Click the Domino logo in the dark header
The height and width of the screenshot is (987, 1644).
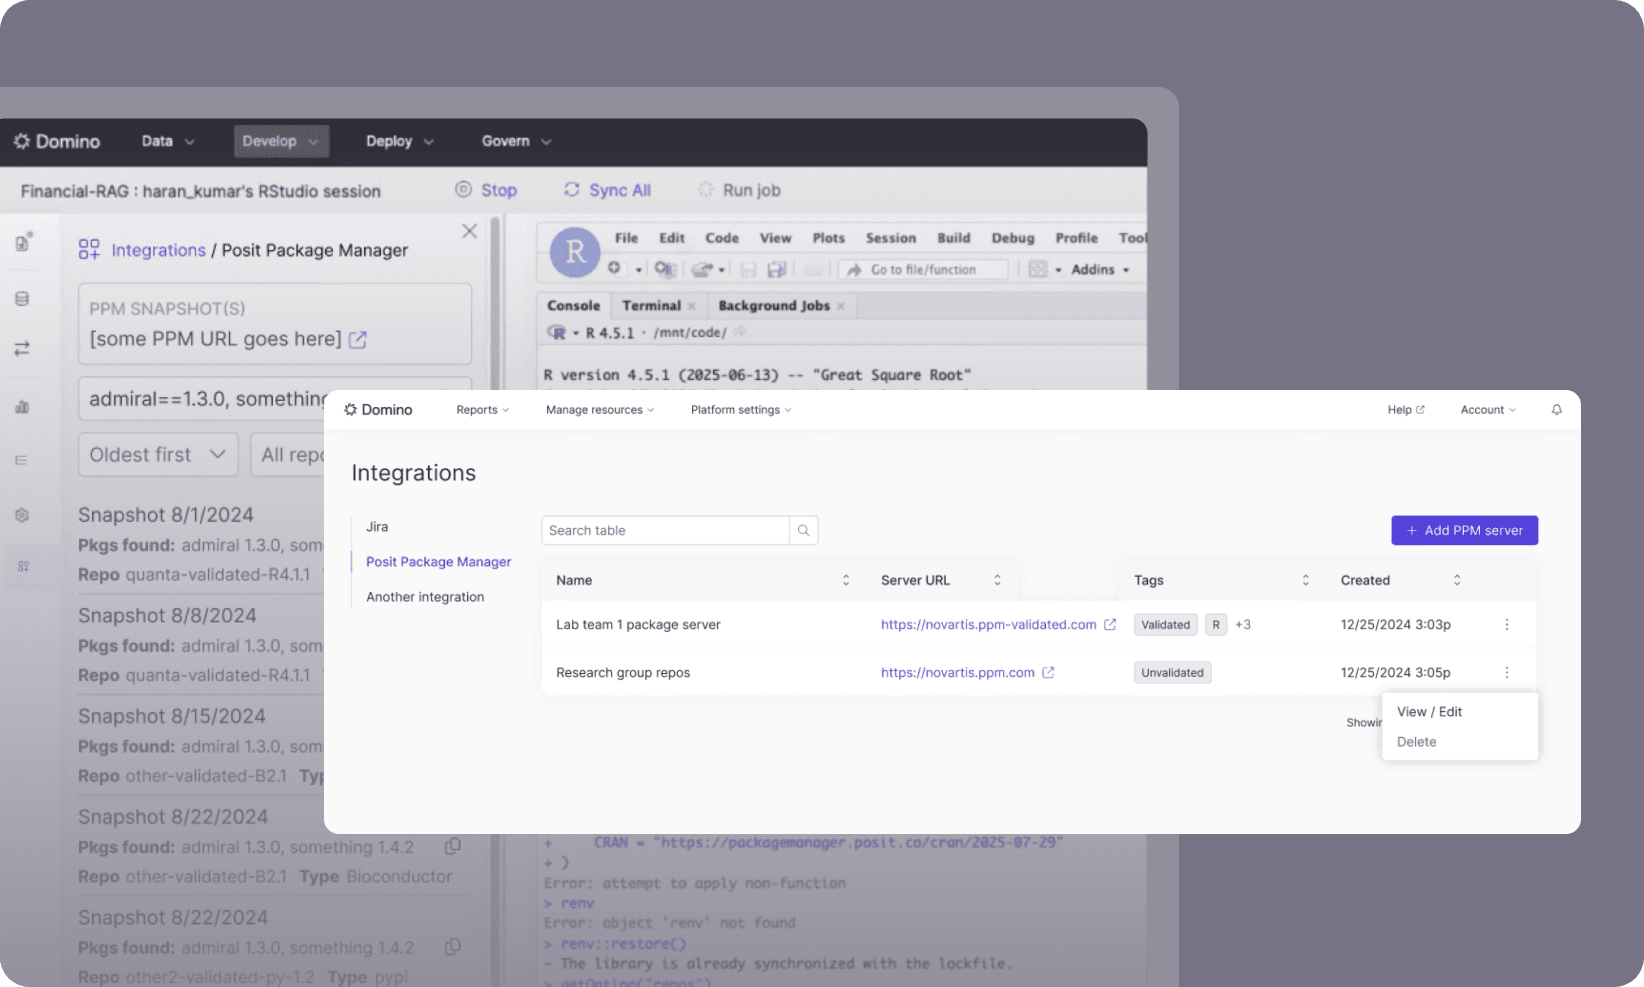[57, 142]
